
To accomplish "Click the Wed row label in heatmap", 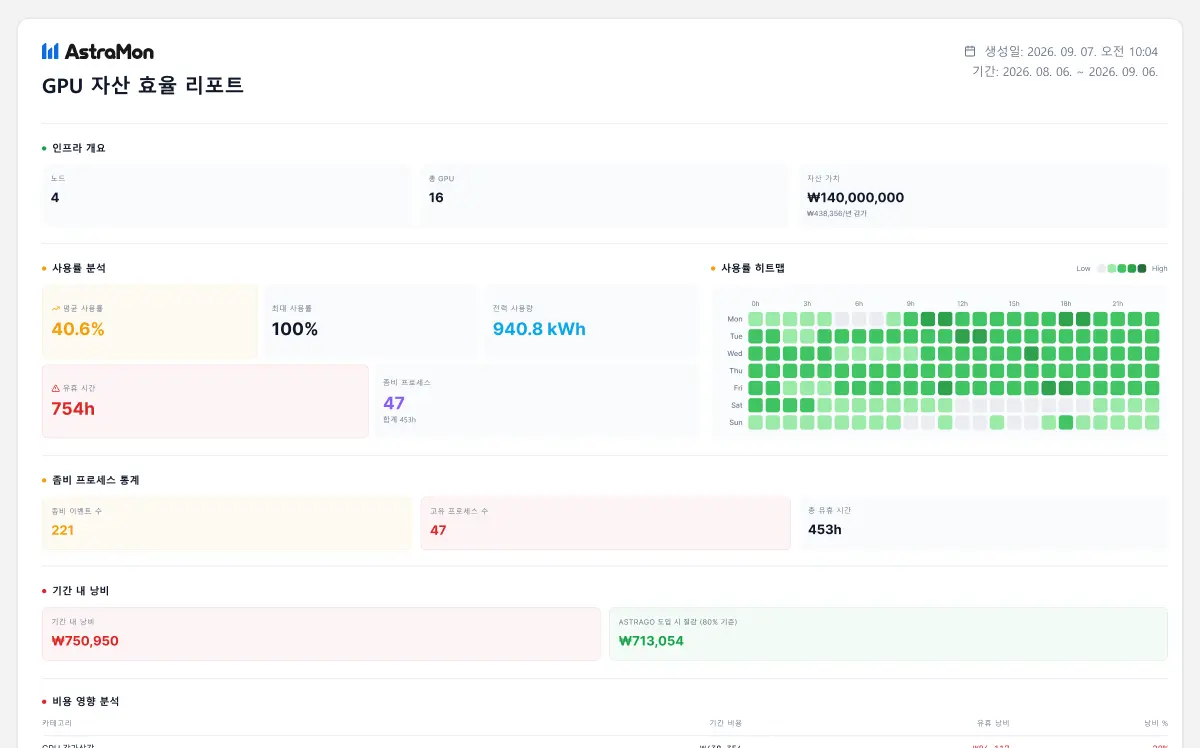I will (x=735, y=354).
